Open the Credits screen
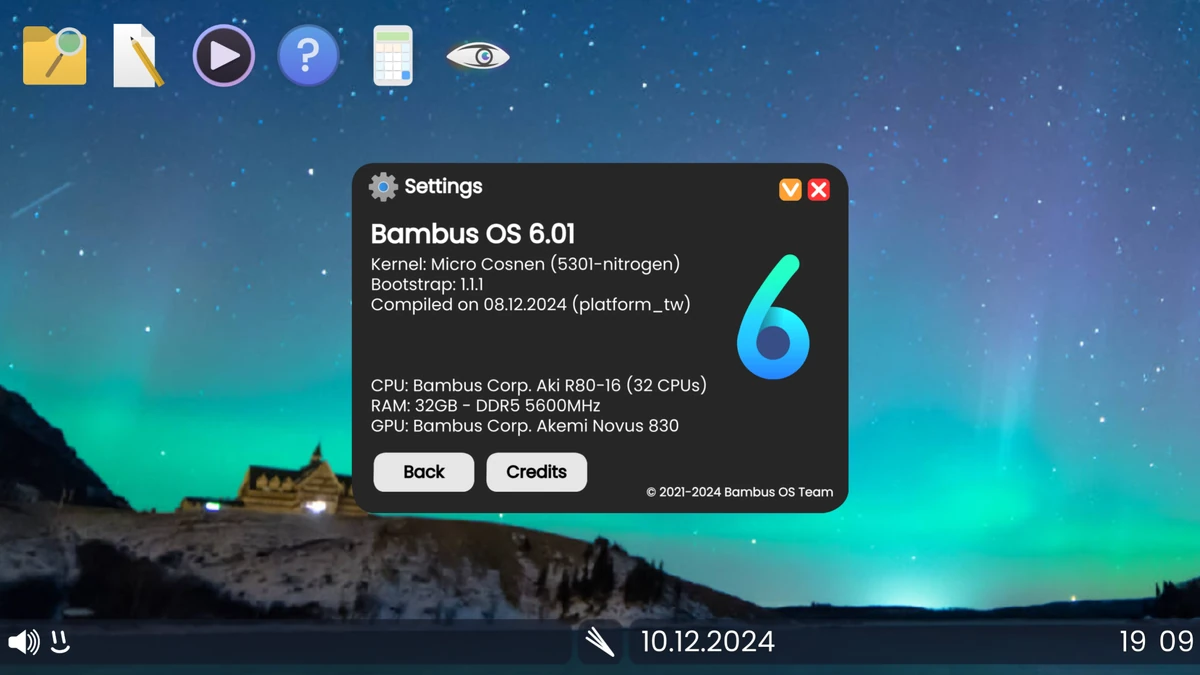Screen dimensions: 1200x675 click(536, 472)
